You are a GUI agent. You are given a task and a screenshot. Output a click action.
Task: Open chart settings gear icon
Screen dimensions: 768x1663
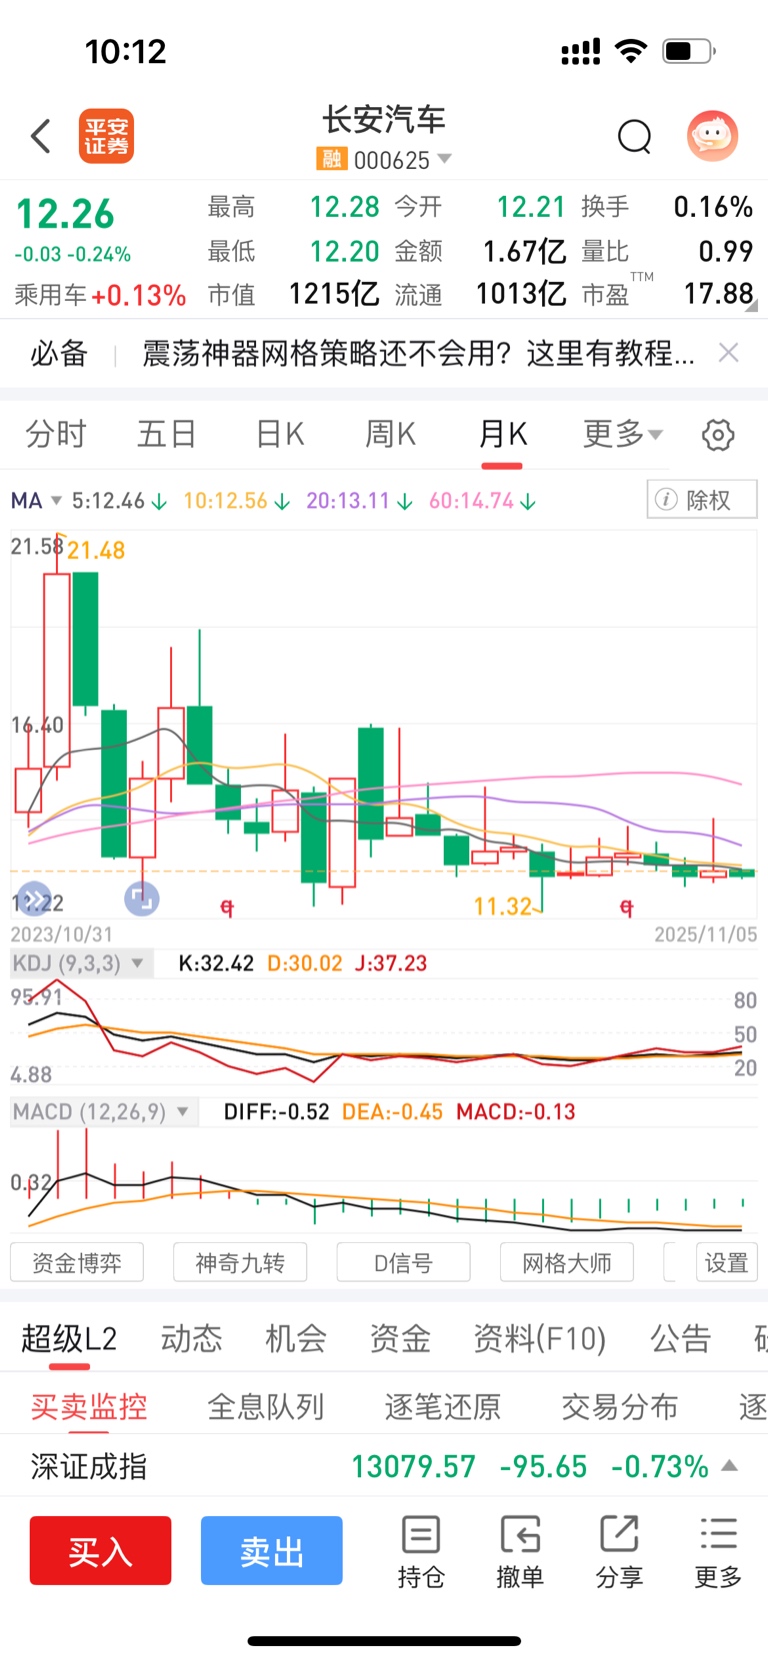pos(718,435)
